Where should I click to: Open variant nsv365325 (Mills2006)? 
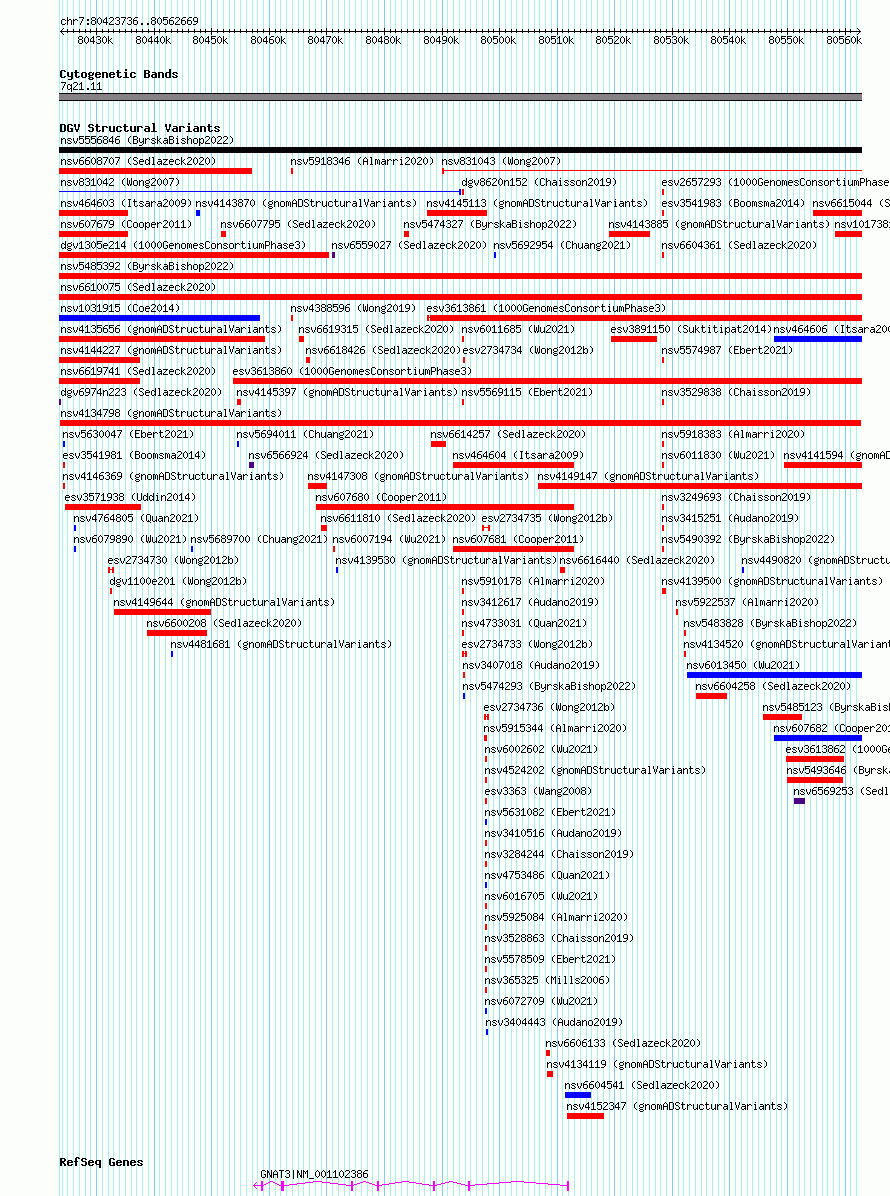pos(547,980)
